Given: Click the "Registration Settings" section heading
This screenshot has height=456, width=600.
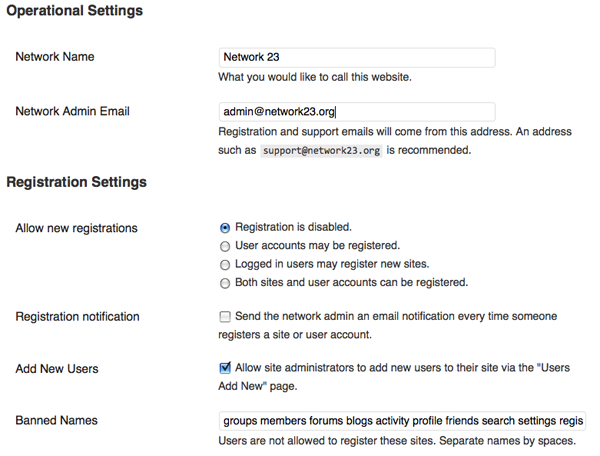Looking at the screenshot, I should [x=77, y=182].
